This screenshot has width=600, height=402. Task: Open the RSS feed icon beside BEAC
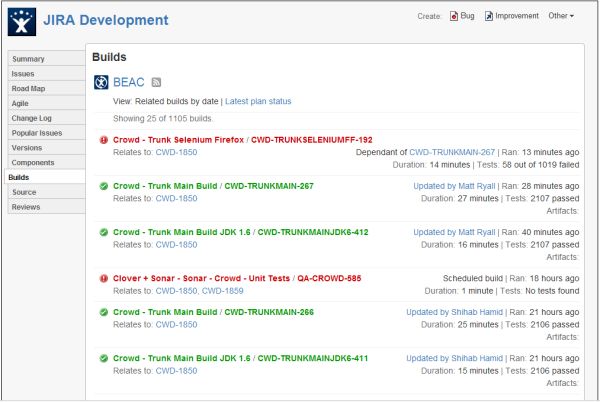point(156,82)
